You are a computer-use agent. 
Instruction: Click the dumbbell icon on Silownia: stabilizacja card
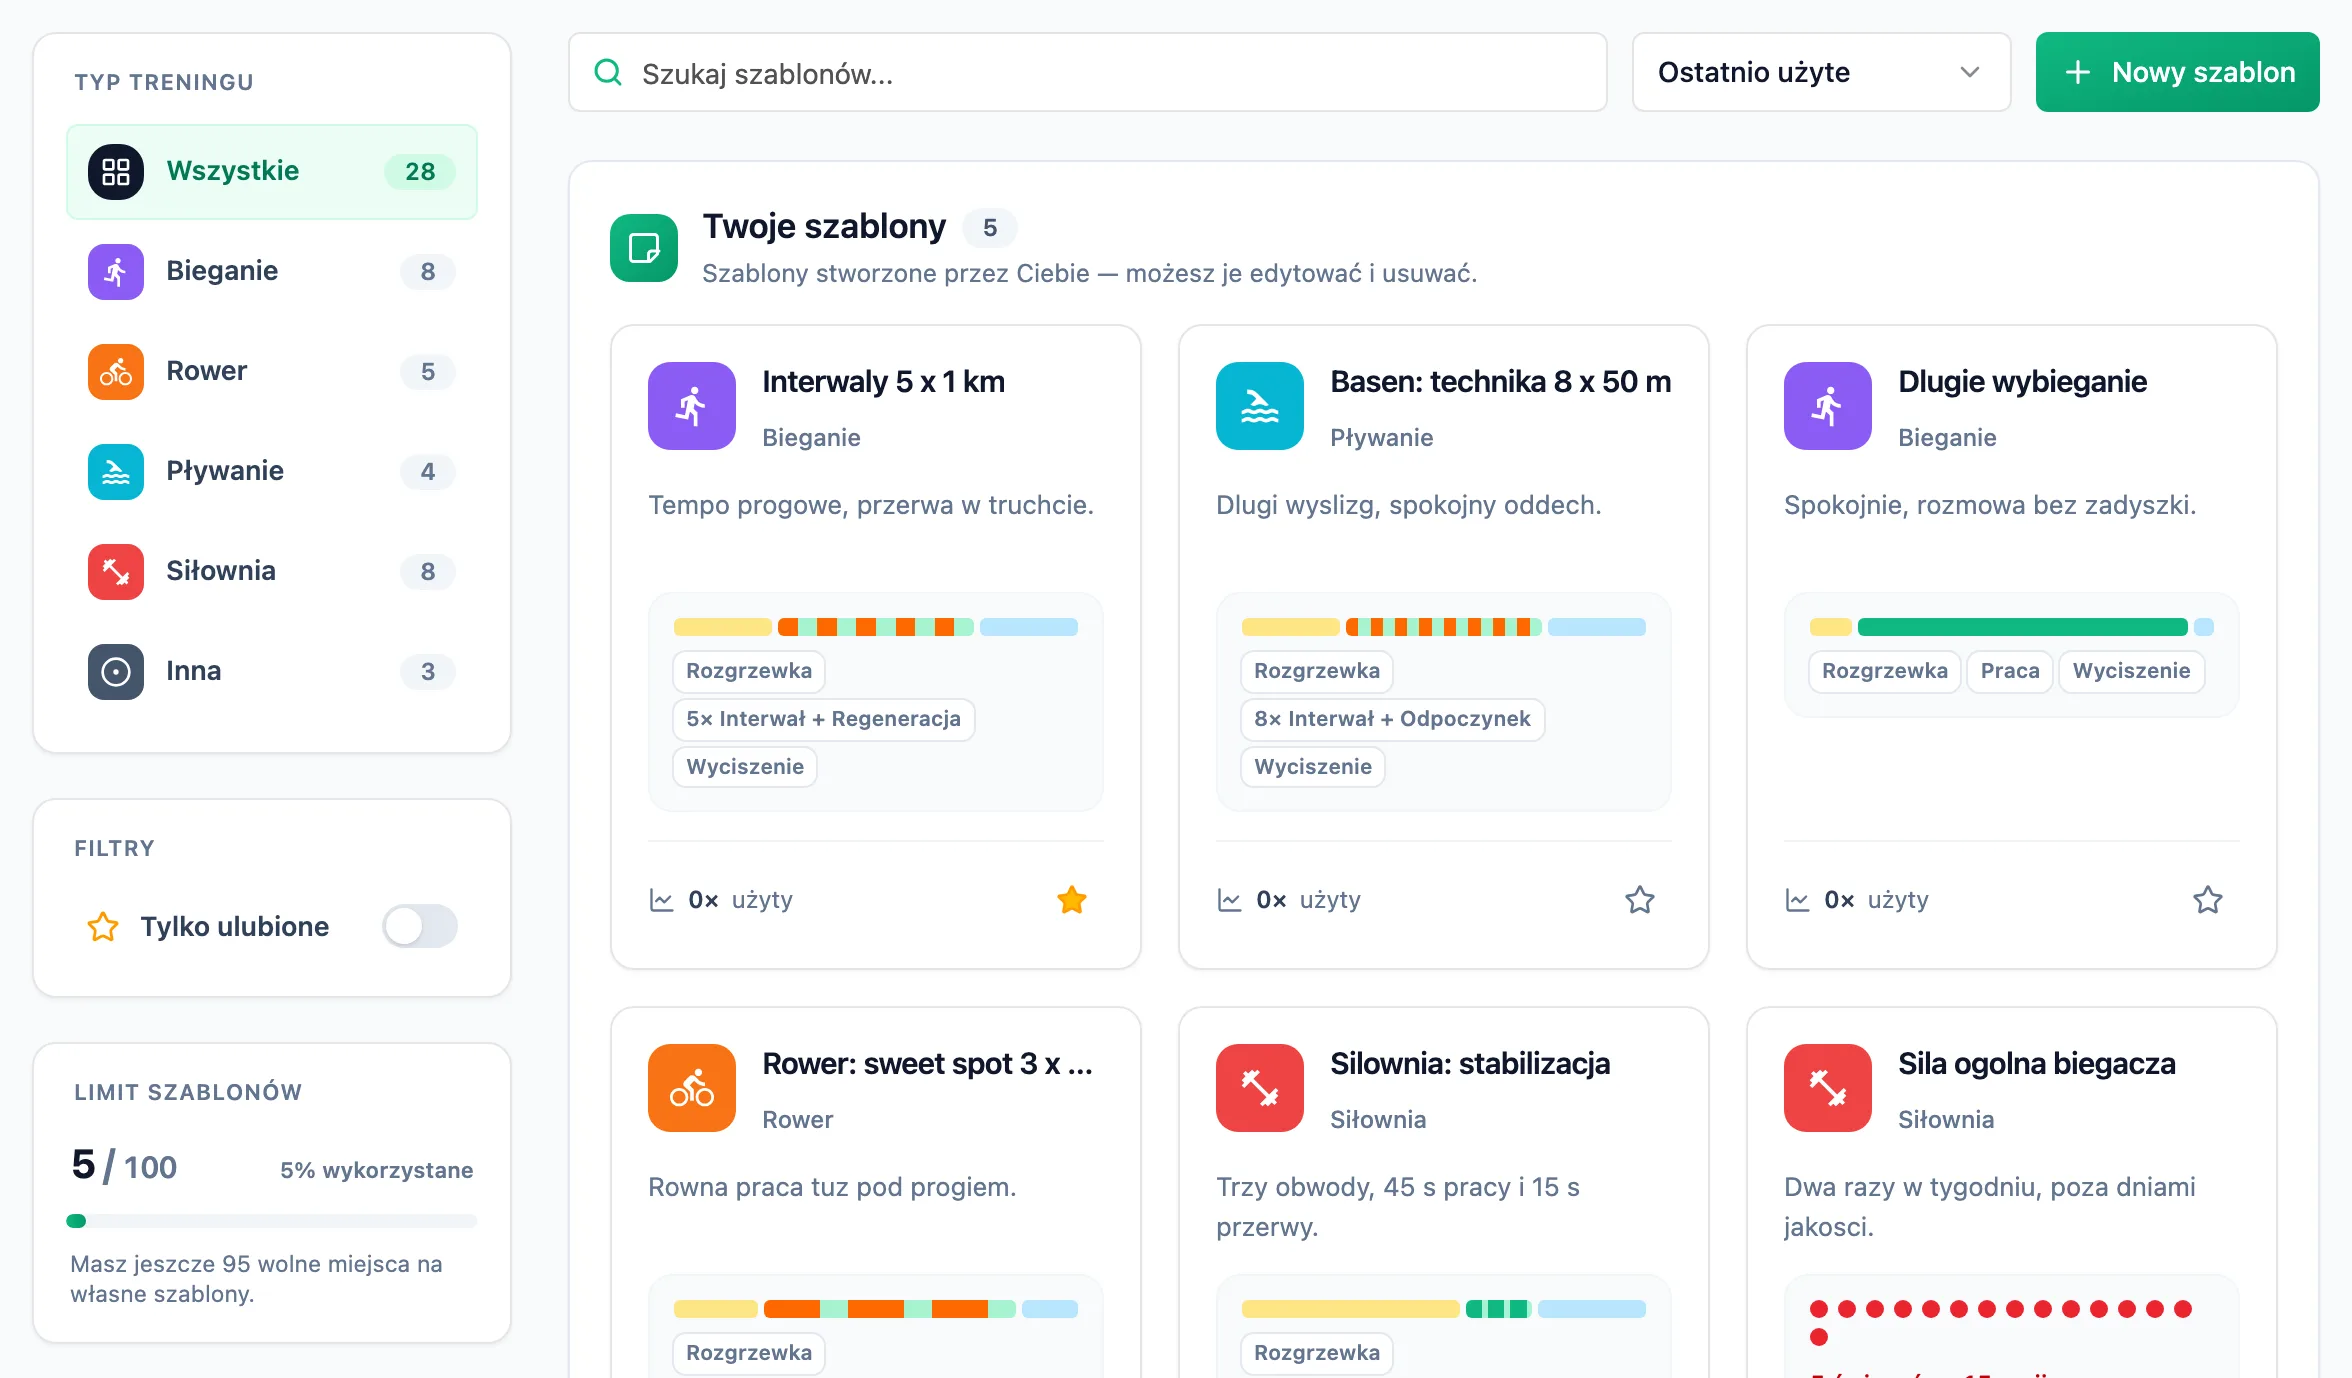pyautogui.click(x=1260, y=1088)
